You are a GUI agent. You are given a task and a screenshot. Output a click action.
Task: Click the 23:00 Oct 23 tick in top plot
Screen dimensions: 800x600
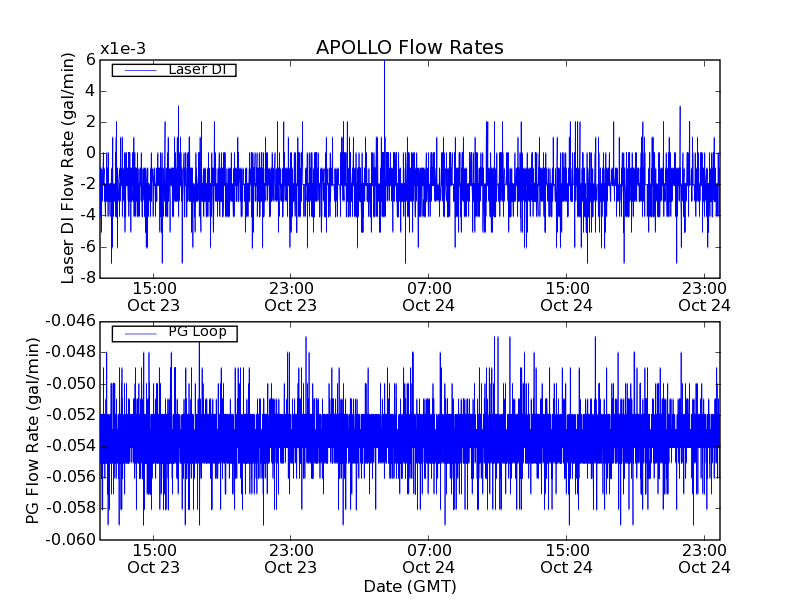[290, 296]
